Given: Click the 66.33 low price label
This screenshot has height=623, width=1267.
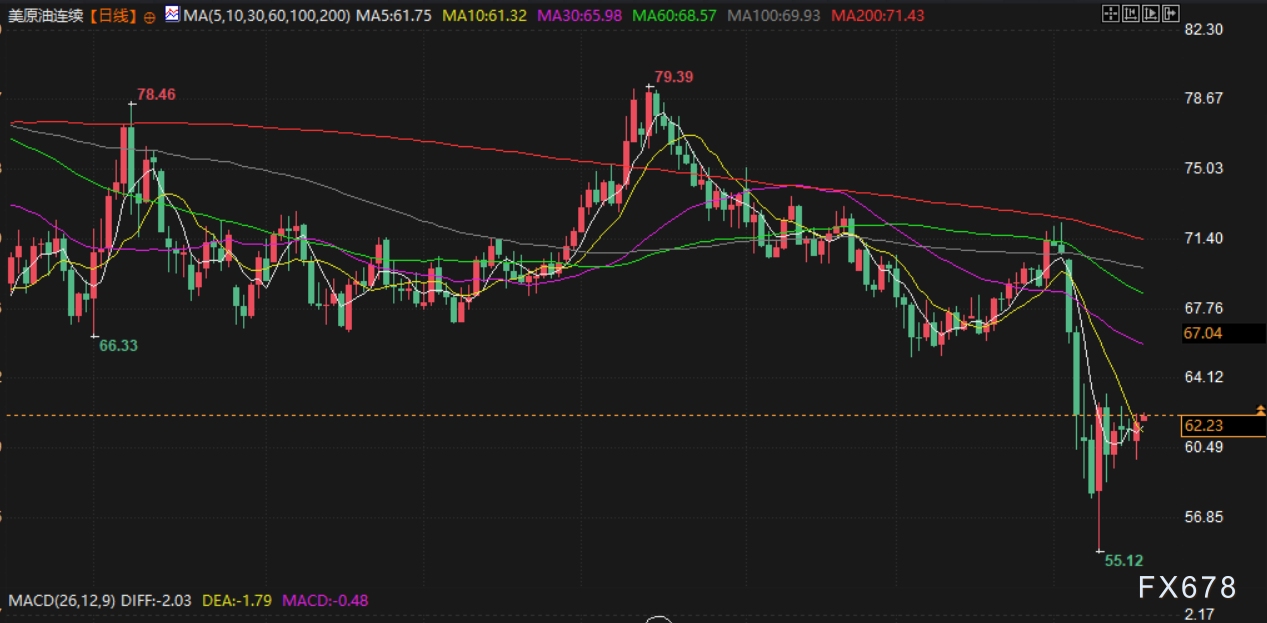Looking at the screenshot, I should pyautogui.click(x=118, y=344).
